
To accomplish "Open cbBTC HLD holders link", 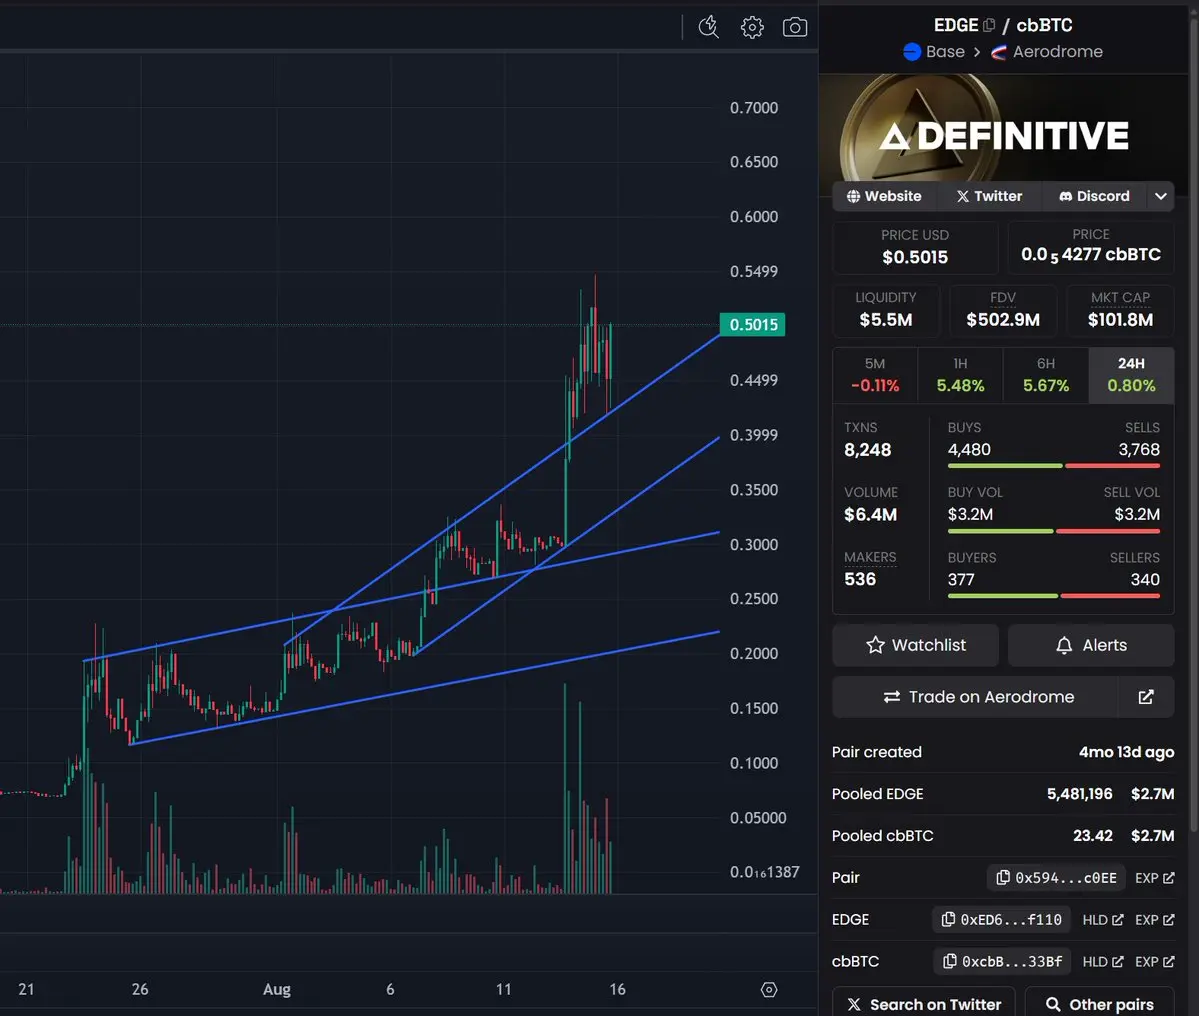I will 1103,962.
